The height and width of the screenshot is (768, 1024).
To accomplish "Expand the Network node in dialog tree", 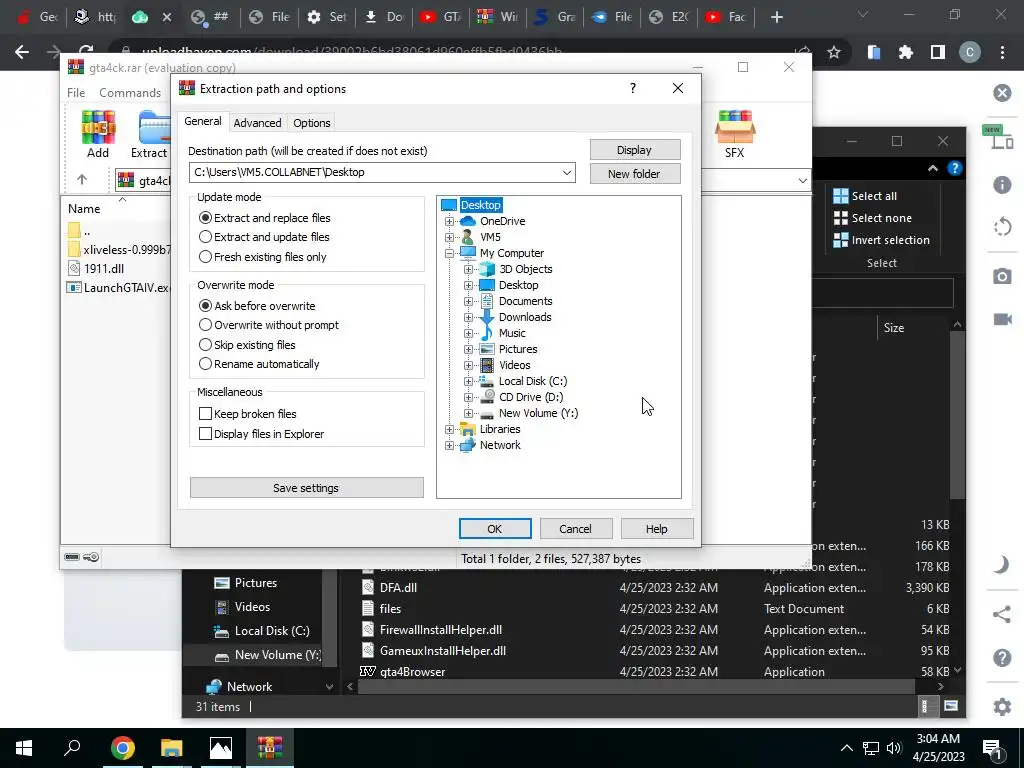I will point(449,445).
